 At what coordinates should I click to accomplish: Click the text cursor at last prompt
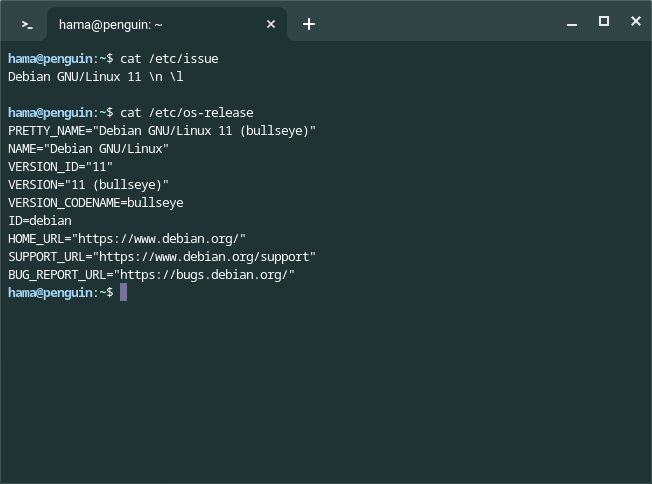point(123,292)
